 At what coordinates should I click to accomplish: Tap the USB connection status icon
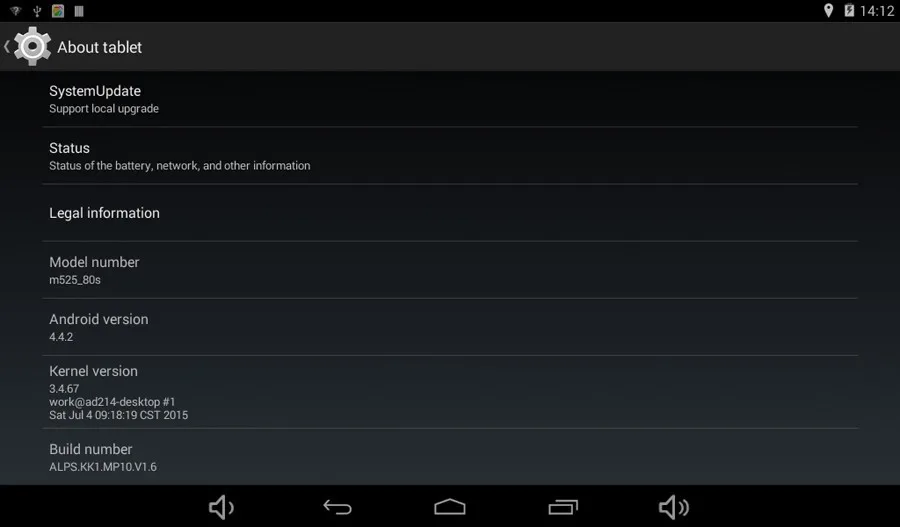click(37, 11)
